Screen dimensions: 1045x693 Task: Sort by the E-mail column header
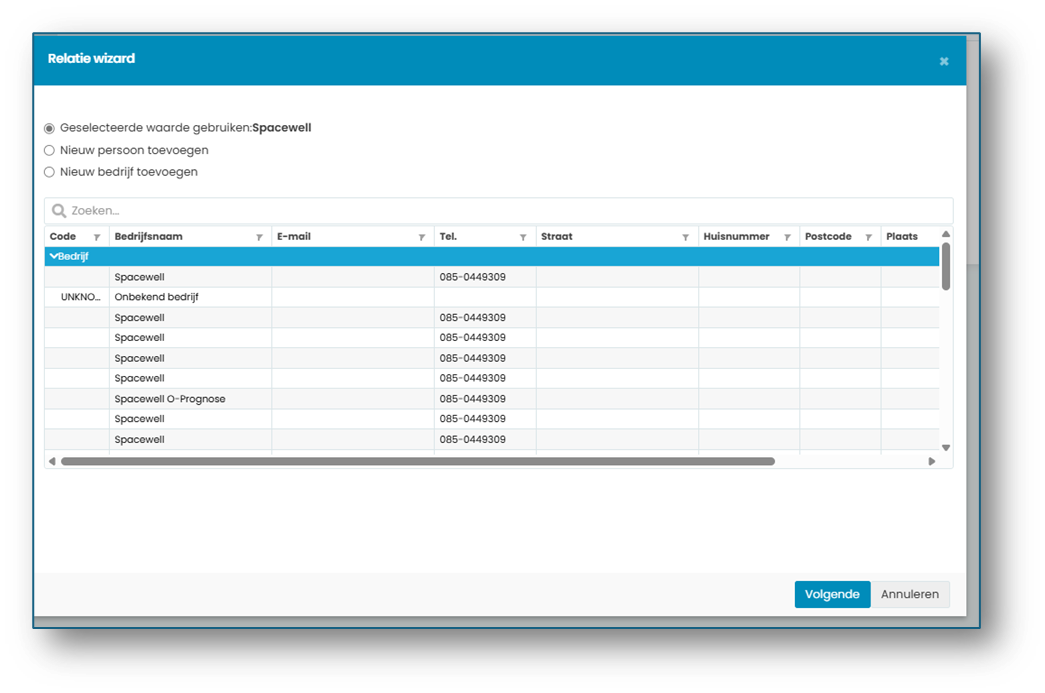294,237
